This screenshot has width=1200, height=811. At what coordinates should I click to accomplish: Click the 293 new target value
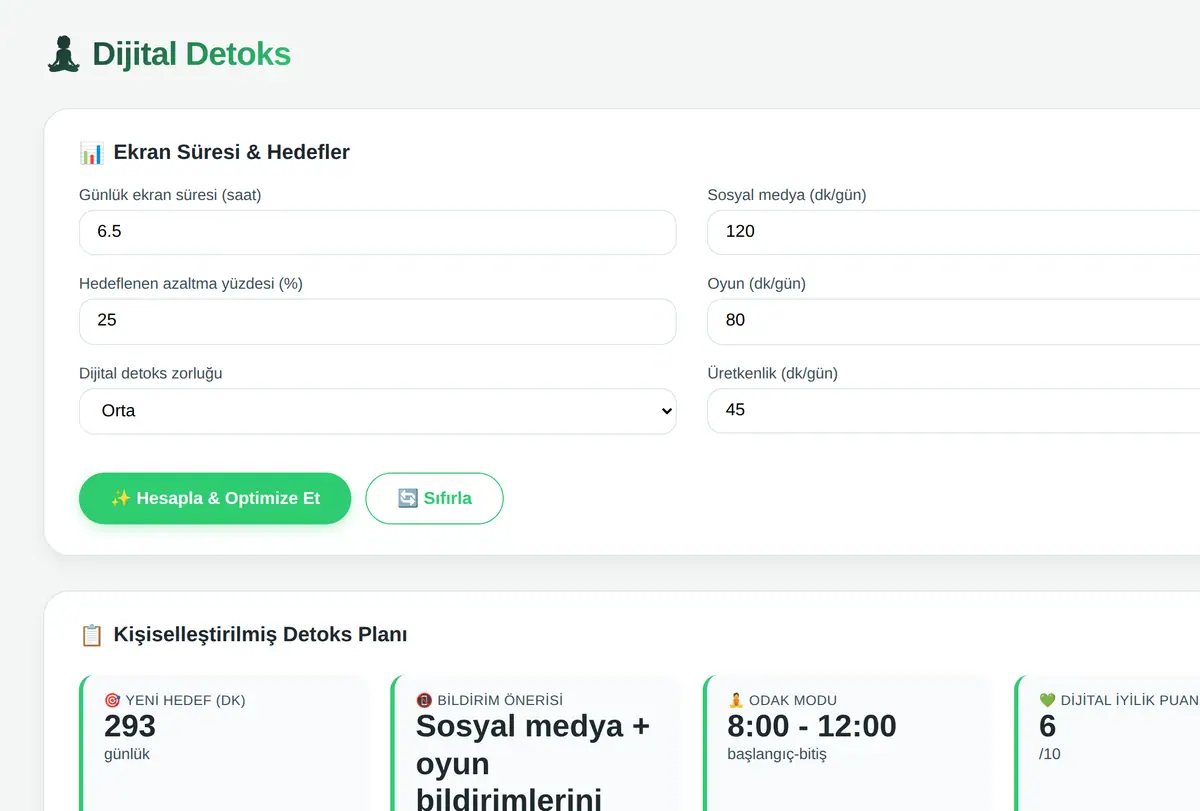130,726
